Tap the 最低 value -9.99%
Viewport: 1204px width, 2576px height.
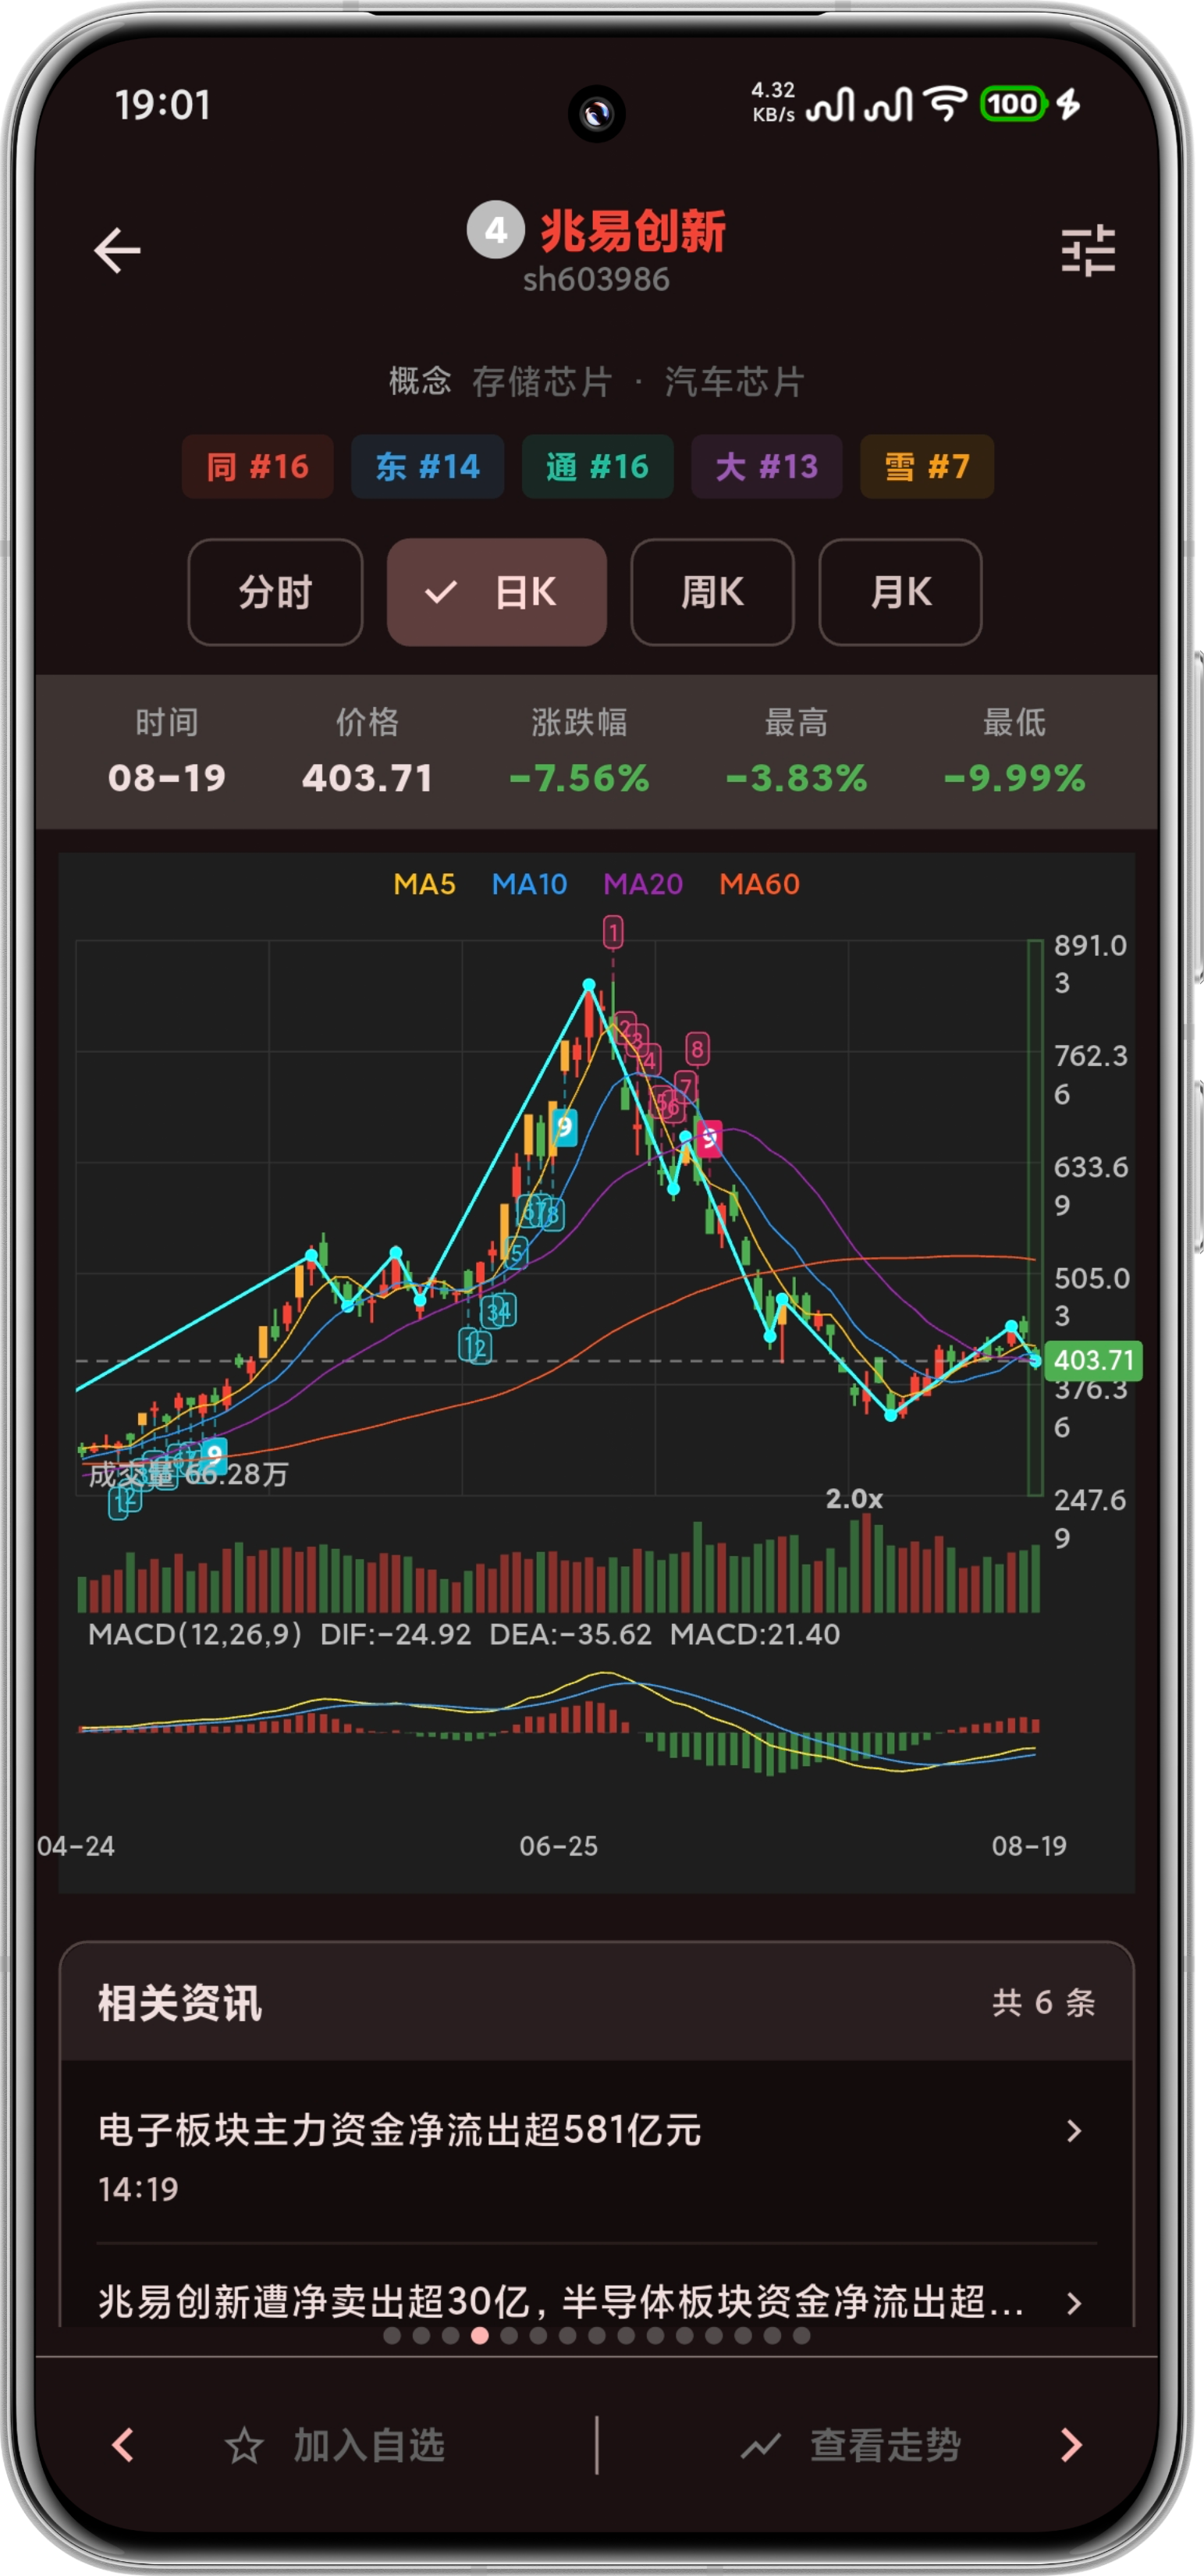(1014, 778)
